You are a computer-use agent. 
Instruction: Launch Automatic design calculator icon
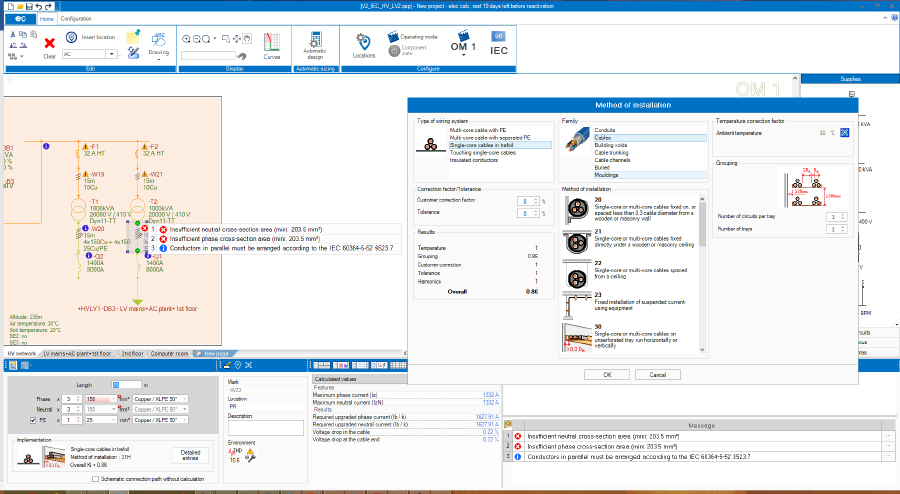click(315, 39)
